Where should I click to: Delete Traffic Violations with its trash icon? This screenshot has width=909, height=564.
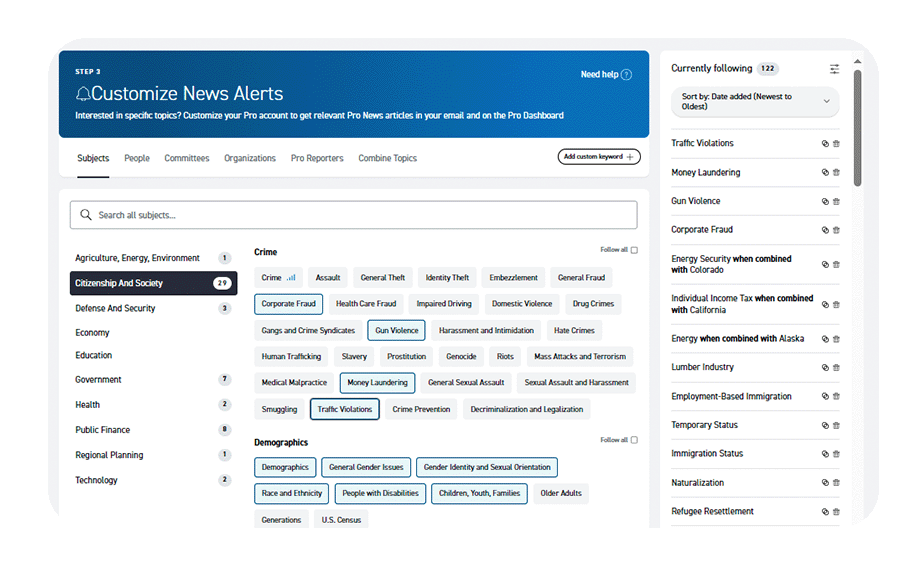836,144
